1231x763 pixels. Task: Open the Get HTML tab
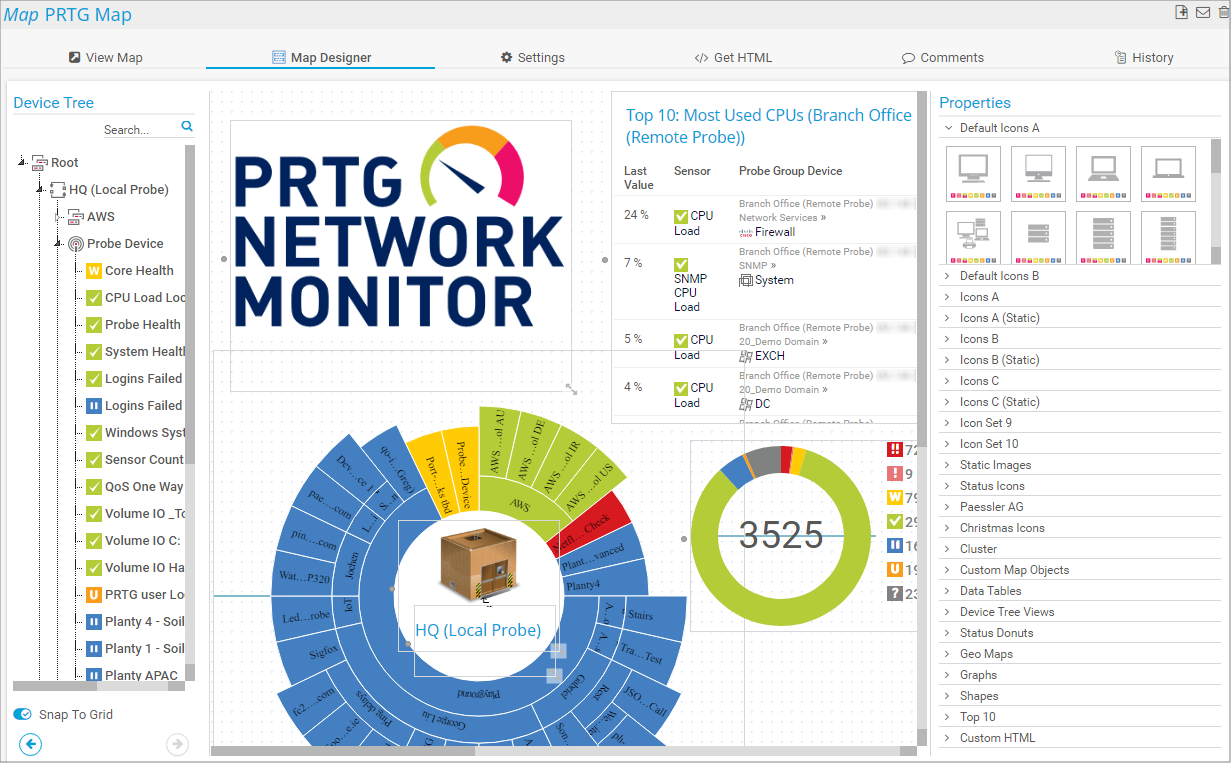(733, 58)
